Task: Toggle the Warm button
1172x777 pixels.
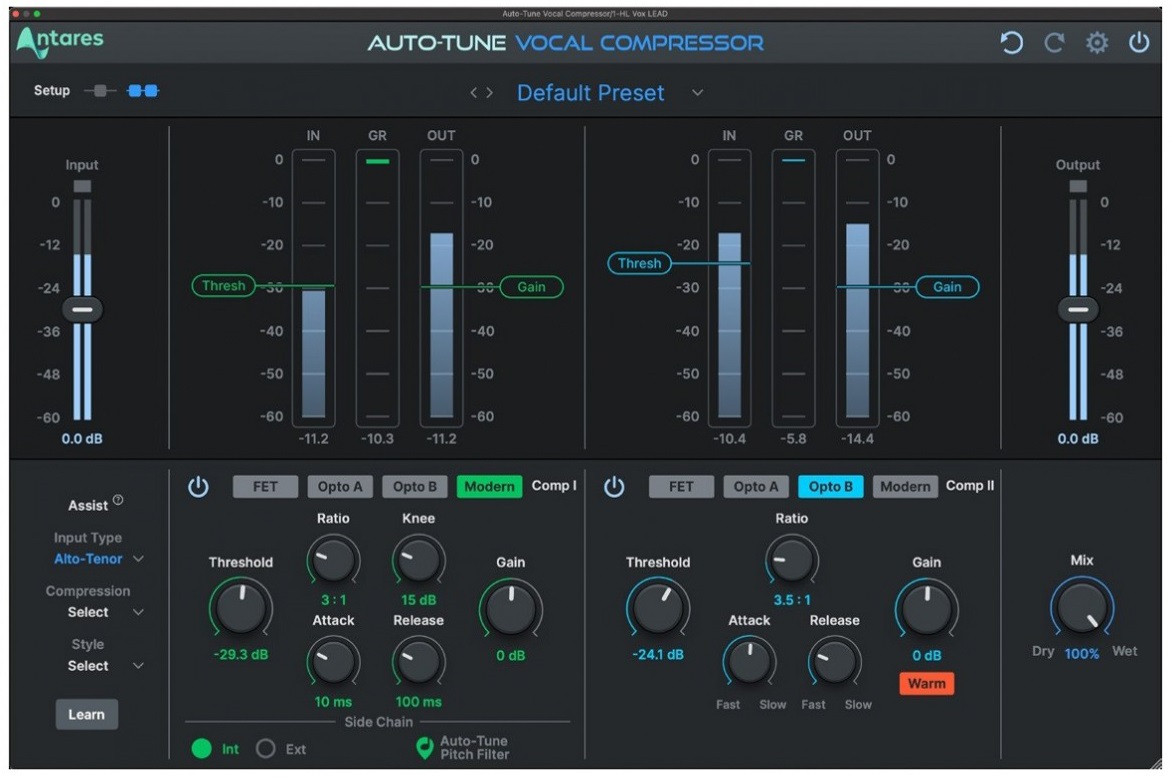Action: coord(926,684)
